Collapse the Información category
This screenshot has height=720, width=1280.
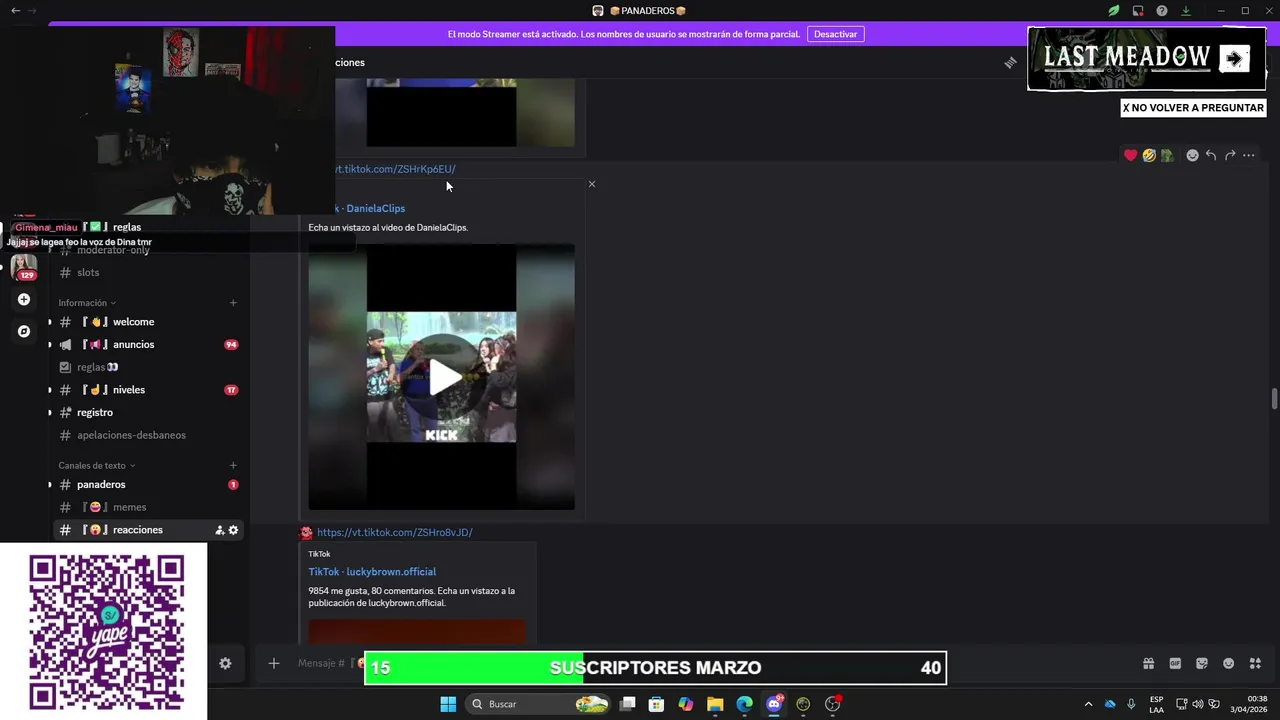(87, 303)
